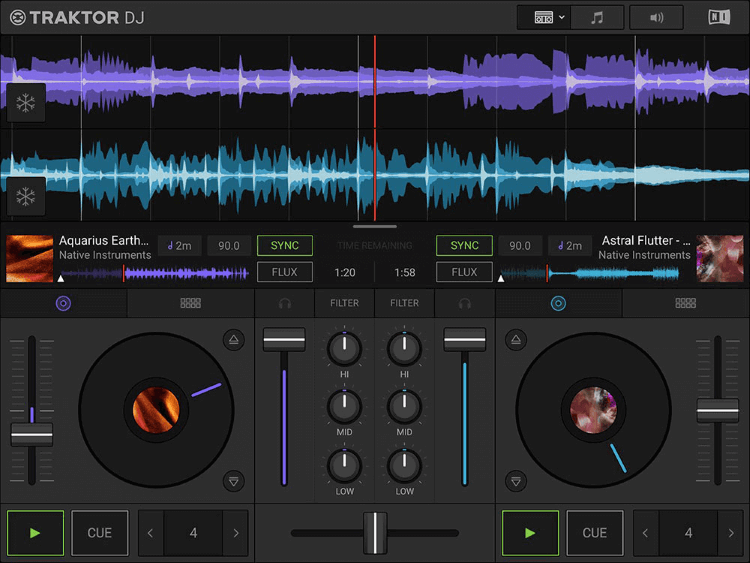This screenshot has height=563, width=750.
Task: Click TIME REMAINING label to switch display
Action: tap(375, 245)
